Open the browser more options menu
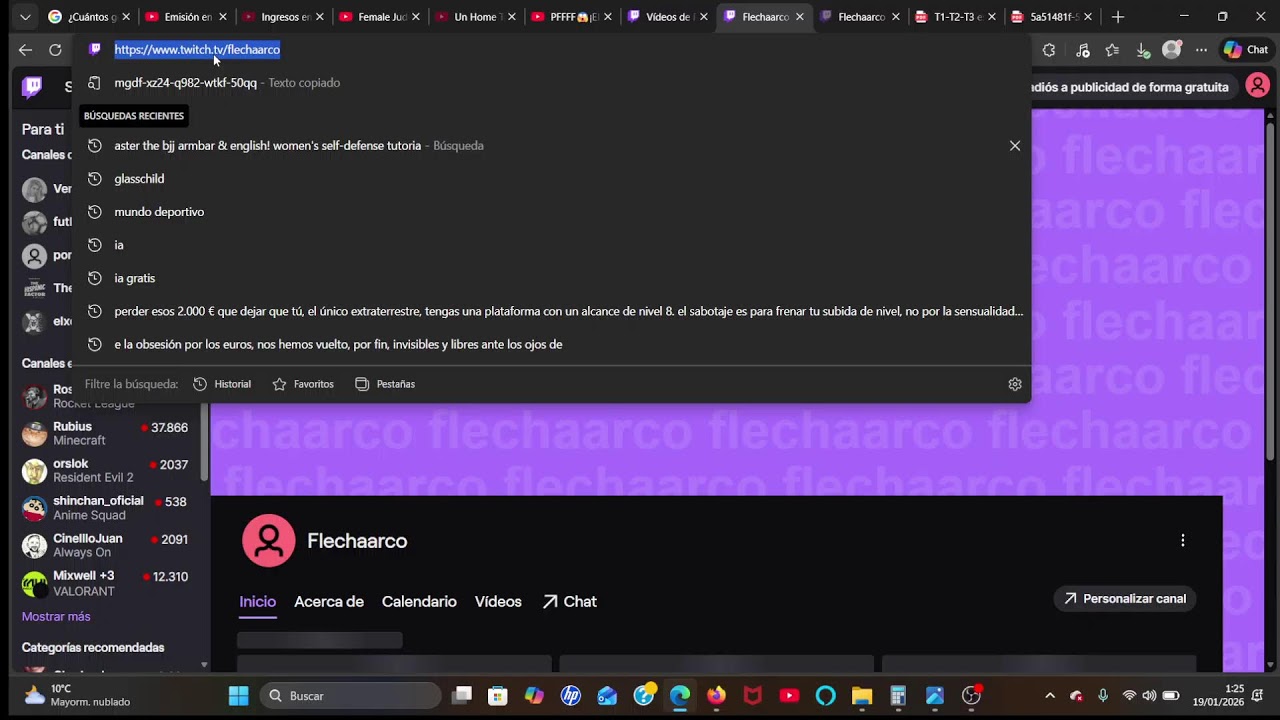 pos(1202,50)
